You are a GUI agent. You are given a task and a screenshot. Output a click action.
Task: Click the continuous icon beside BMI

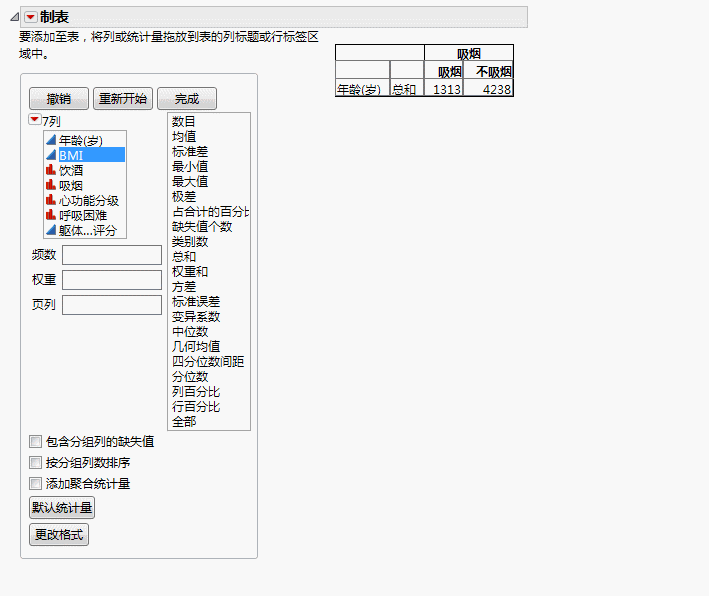click(51, 155)
